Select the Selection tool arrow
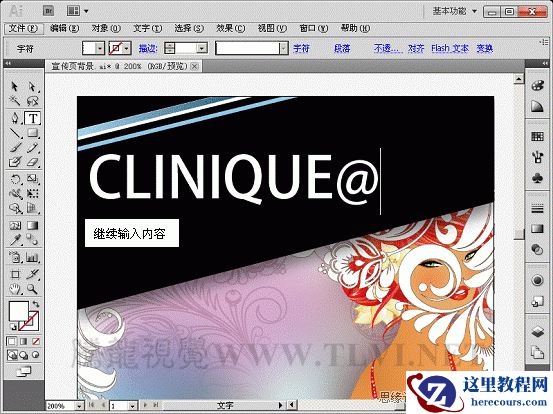Screen dimensions: 553x414 pos(14,86)
